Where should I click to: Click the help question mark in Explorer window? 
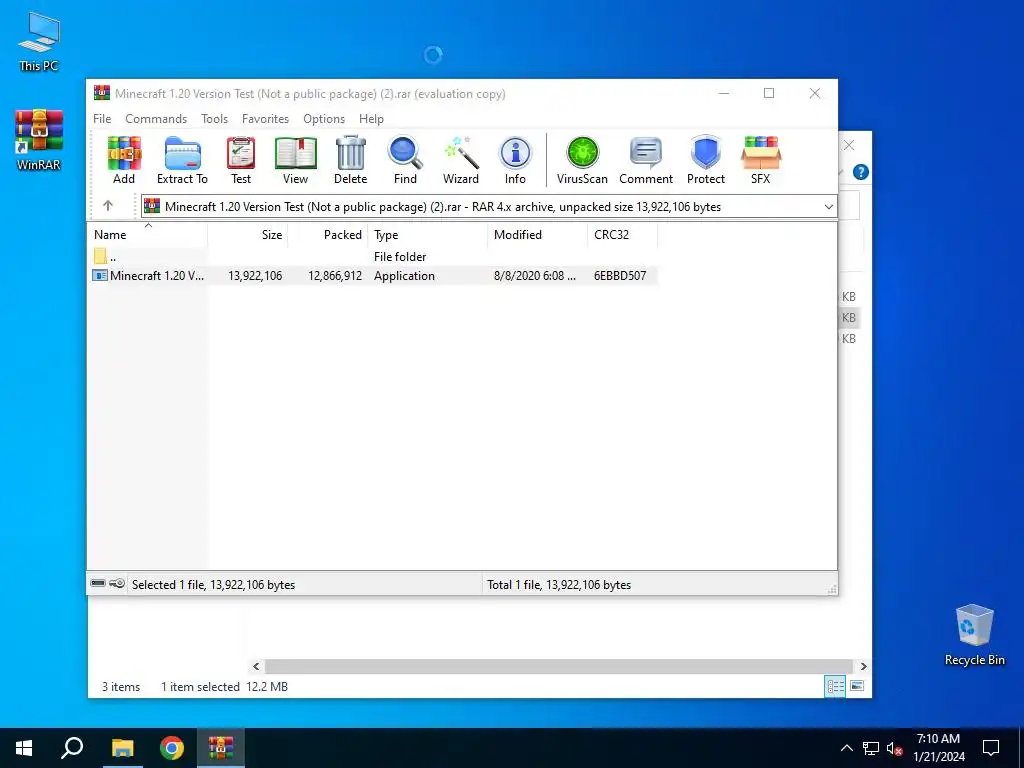pos(861,172)
